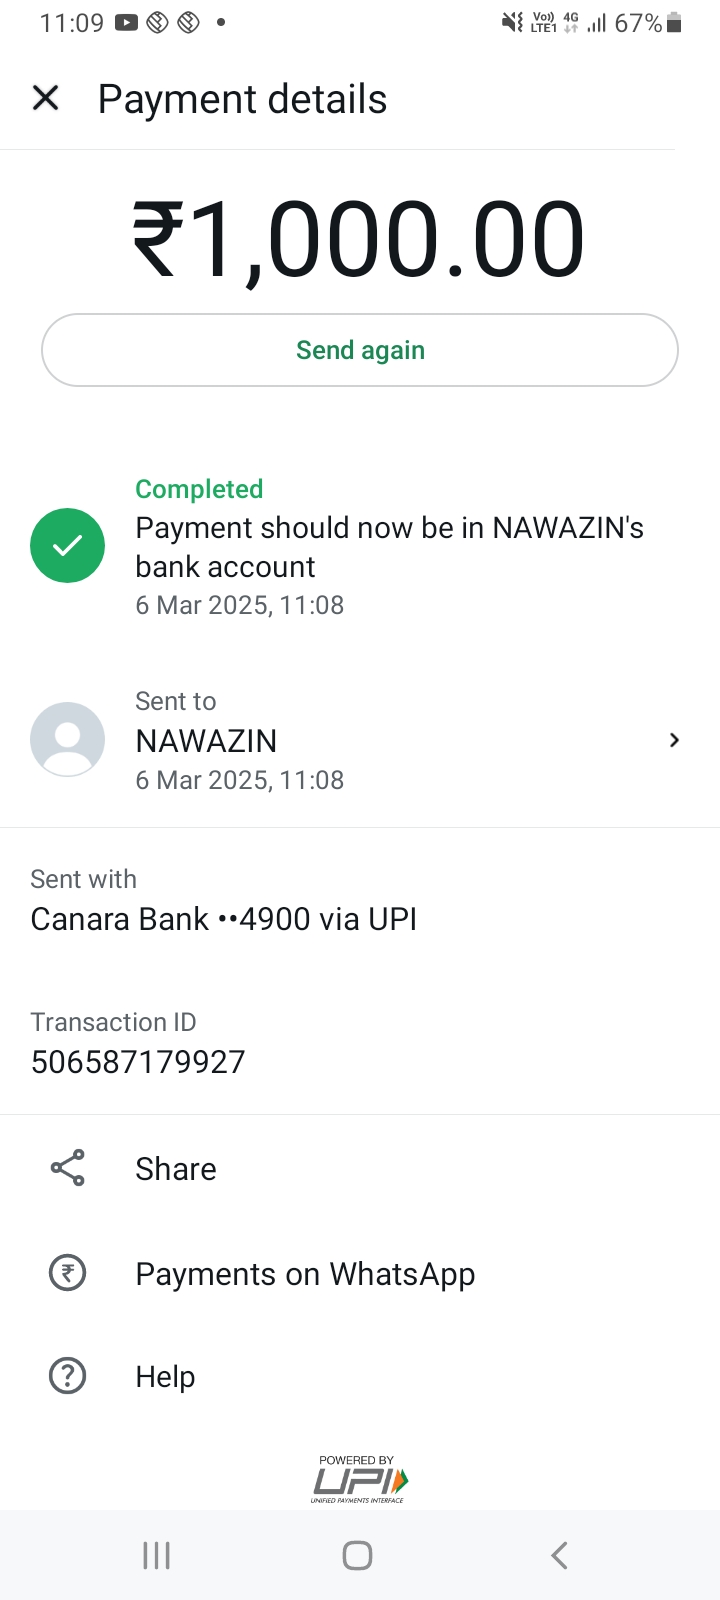Screen dimensions: 720x1600
Task: Tap the green completed checkmark icon
Action: tap(67, 546)
